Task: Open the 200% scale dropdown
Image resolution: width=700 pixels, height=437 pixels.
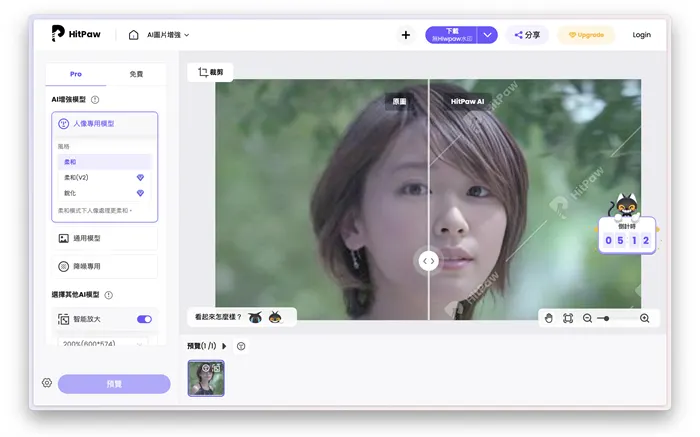Action: tap(103, 342)
